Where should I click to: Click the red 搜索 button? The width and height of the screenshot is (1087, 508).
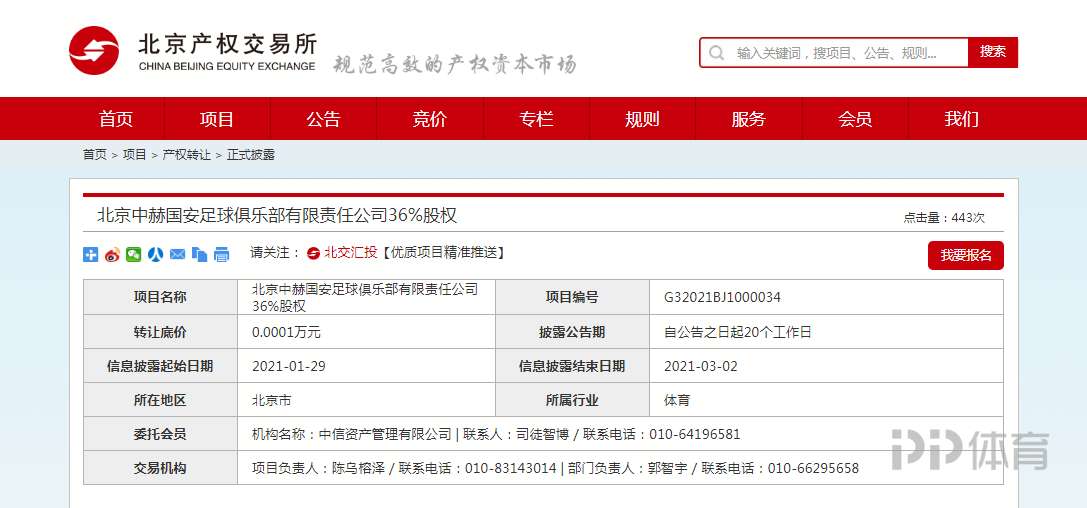[993, 53]
